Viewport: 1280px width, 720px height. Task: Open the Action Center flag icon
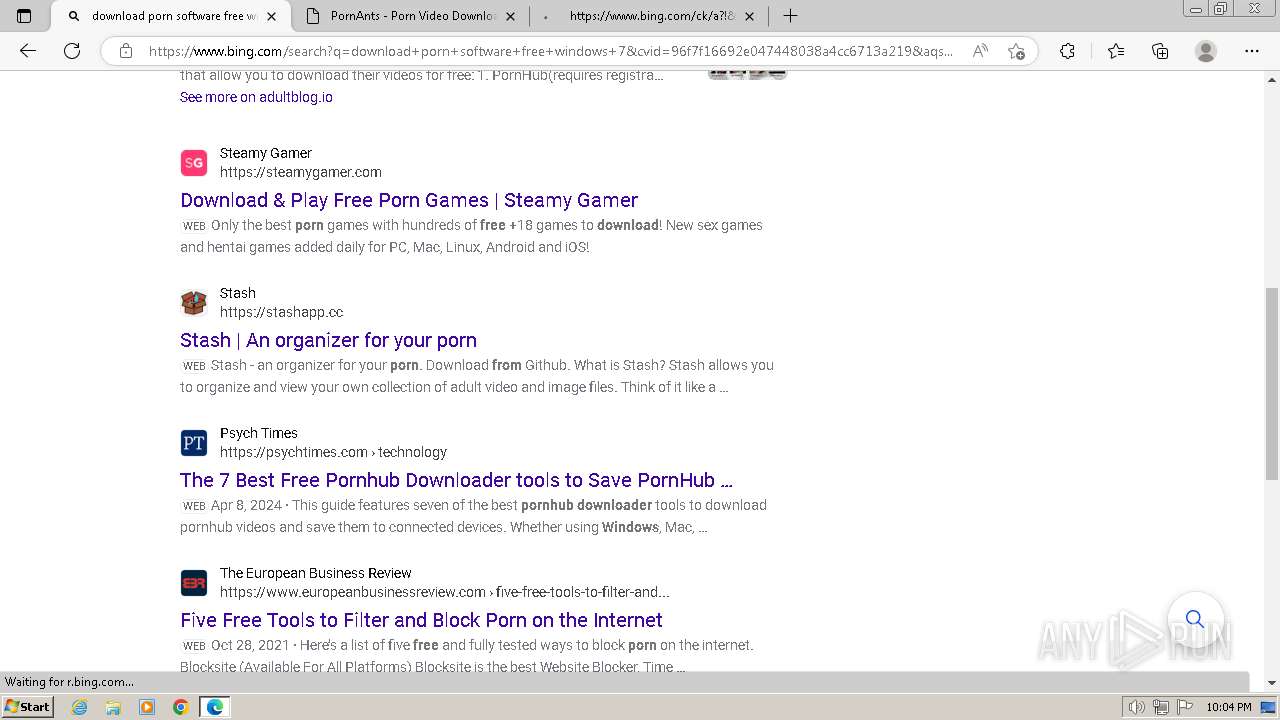click(1184, 707)
